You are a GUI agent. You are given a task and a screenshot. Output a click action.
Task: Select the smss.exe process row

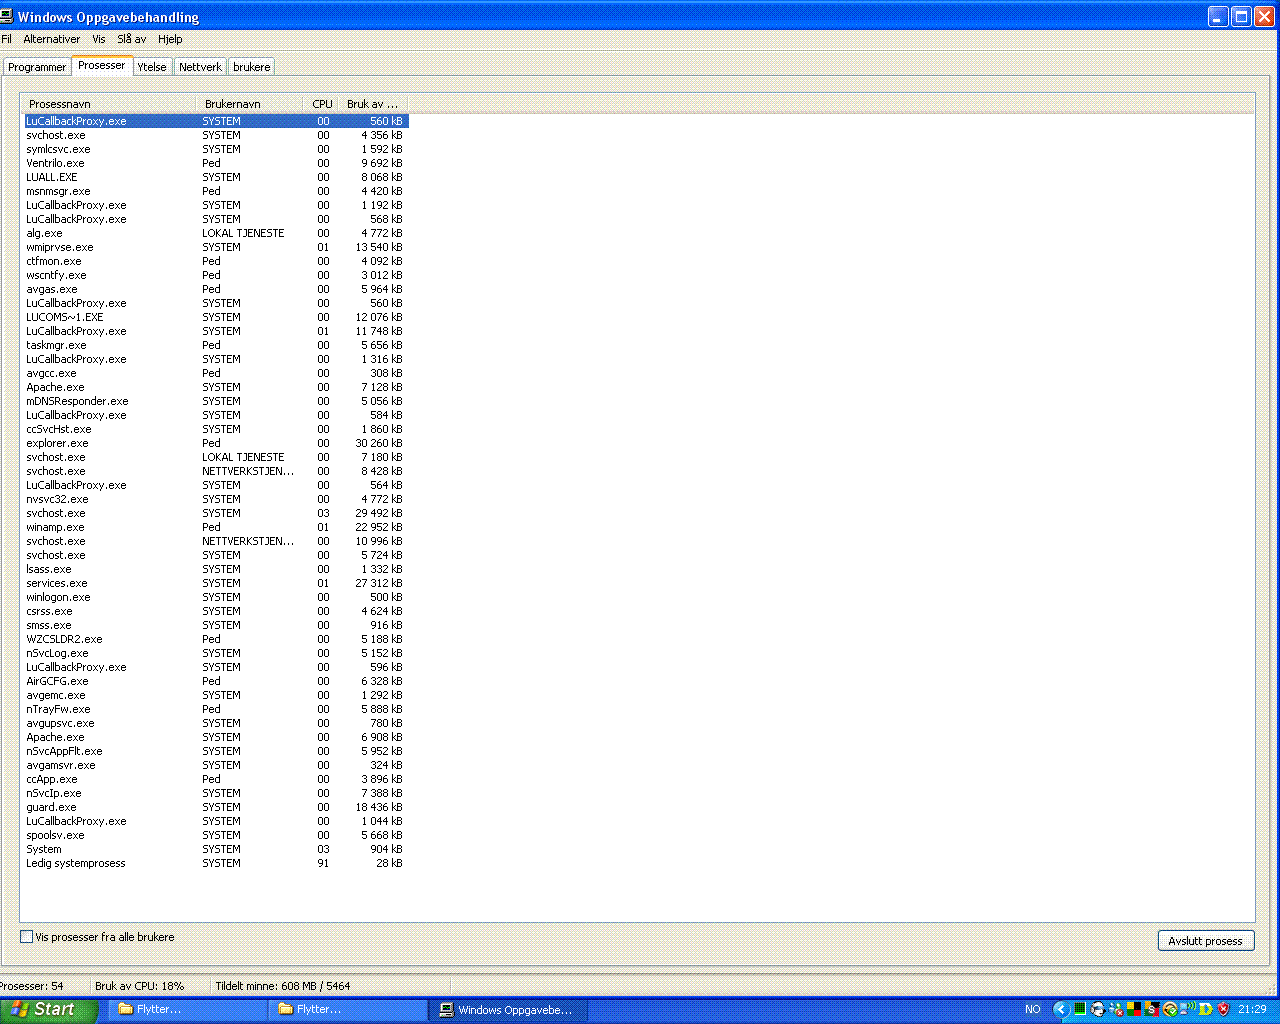coord(216,625)
